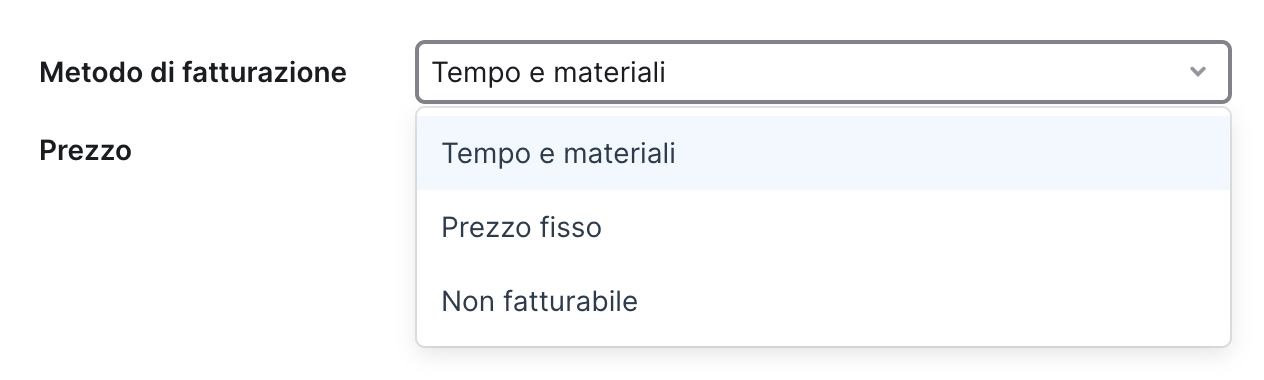Set billing method to Prezzo fisso

[823, 228]
